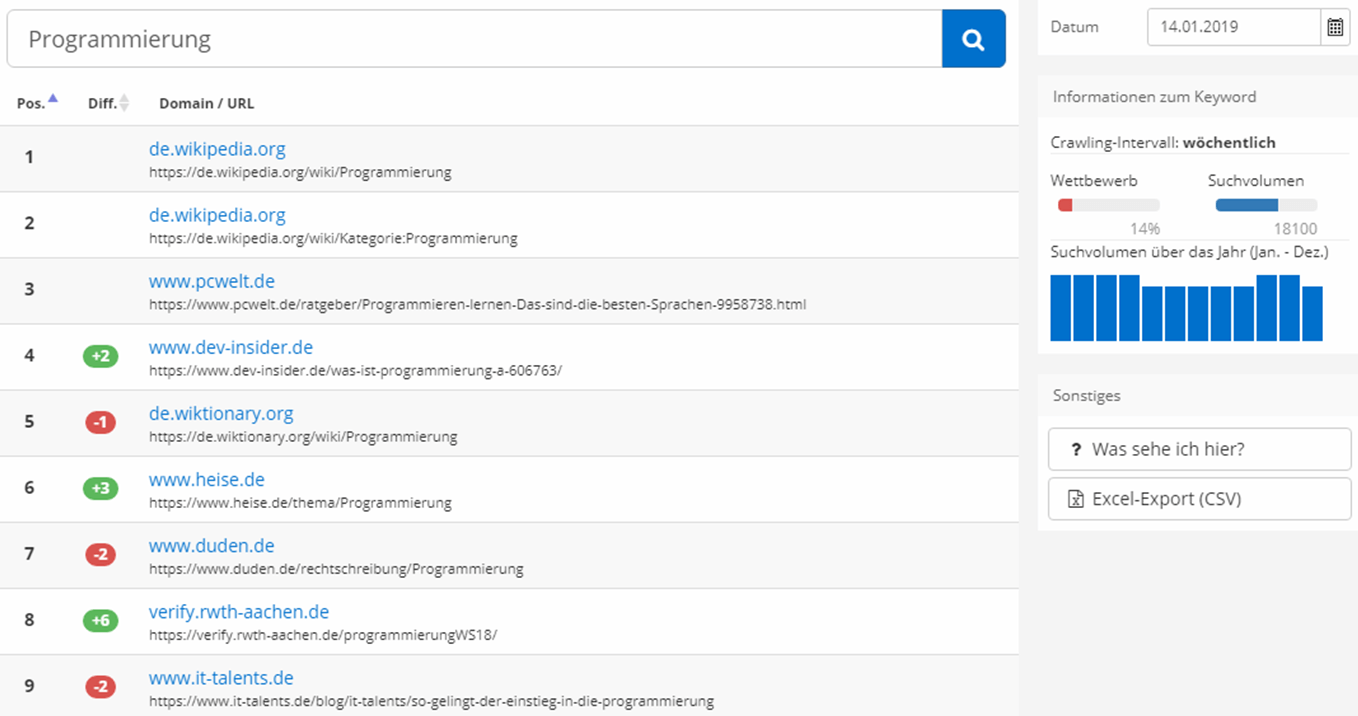The width and height of the screenshot is (1358, 716).
Task: Click the +6 badge for verify.rwth-aachen.de
Action: pos(100,620)
